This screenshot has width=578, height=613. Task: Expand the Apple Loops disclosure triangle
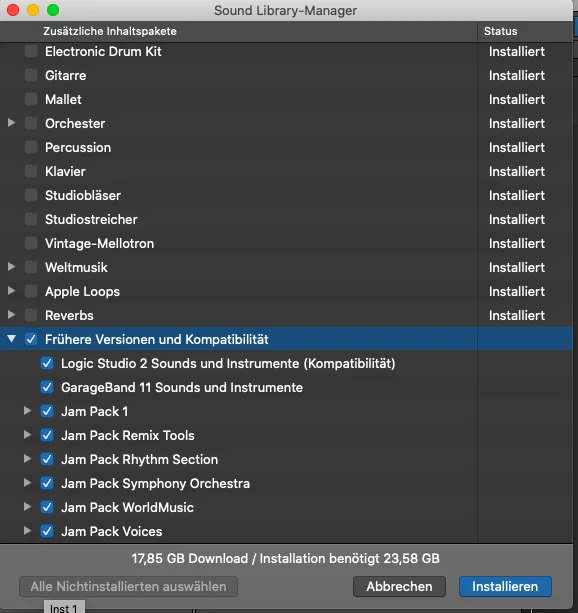(x=11, y=291)
